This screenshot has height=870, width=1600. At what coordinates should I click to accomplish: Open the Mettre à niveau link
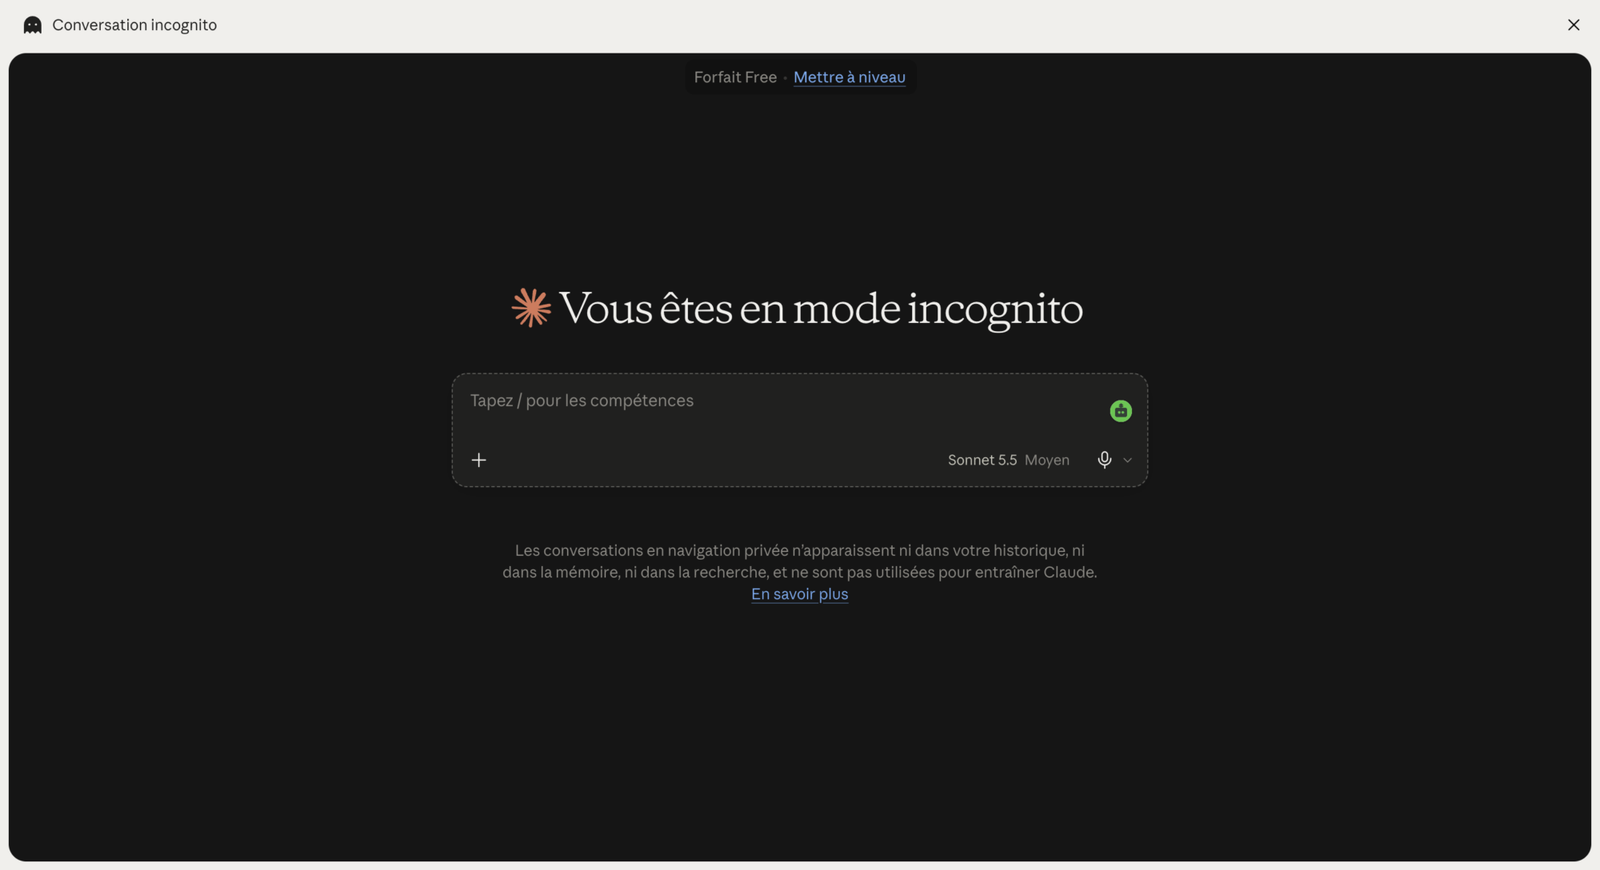coord(849,77)
